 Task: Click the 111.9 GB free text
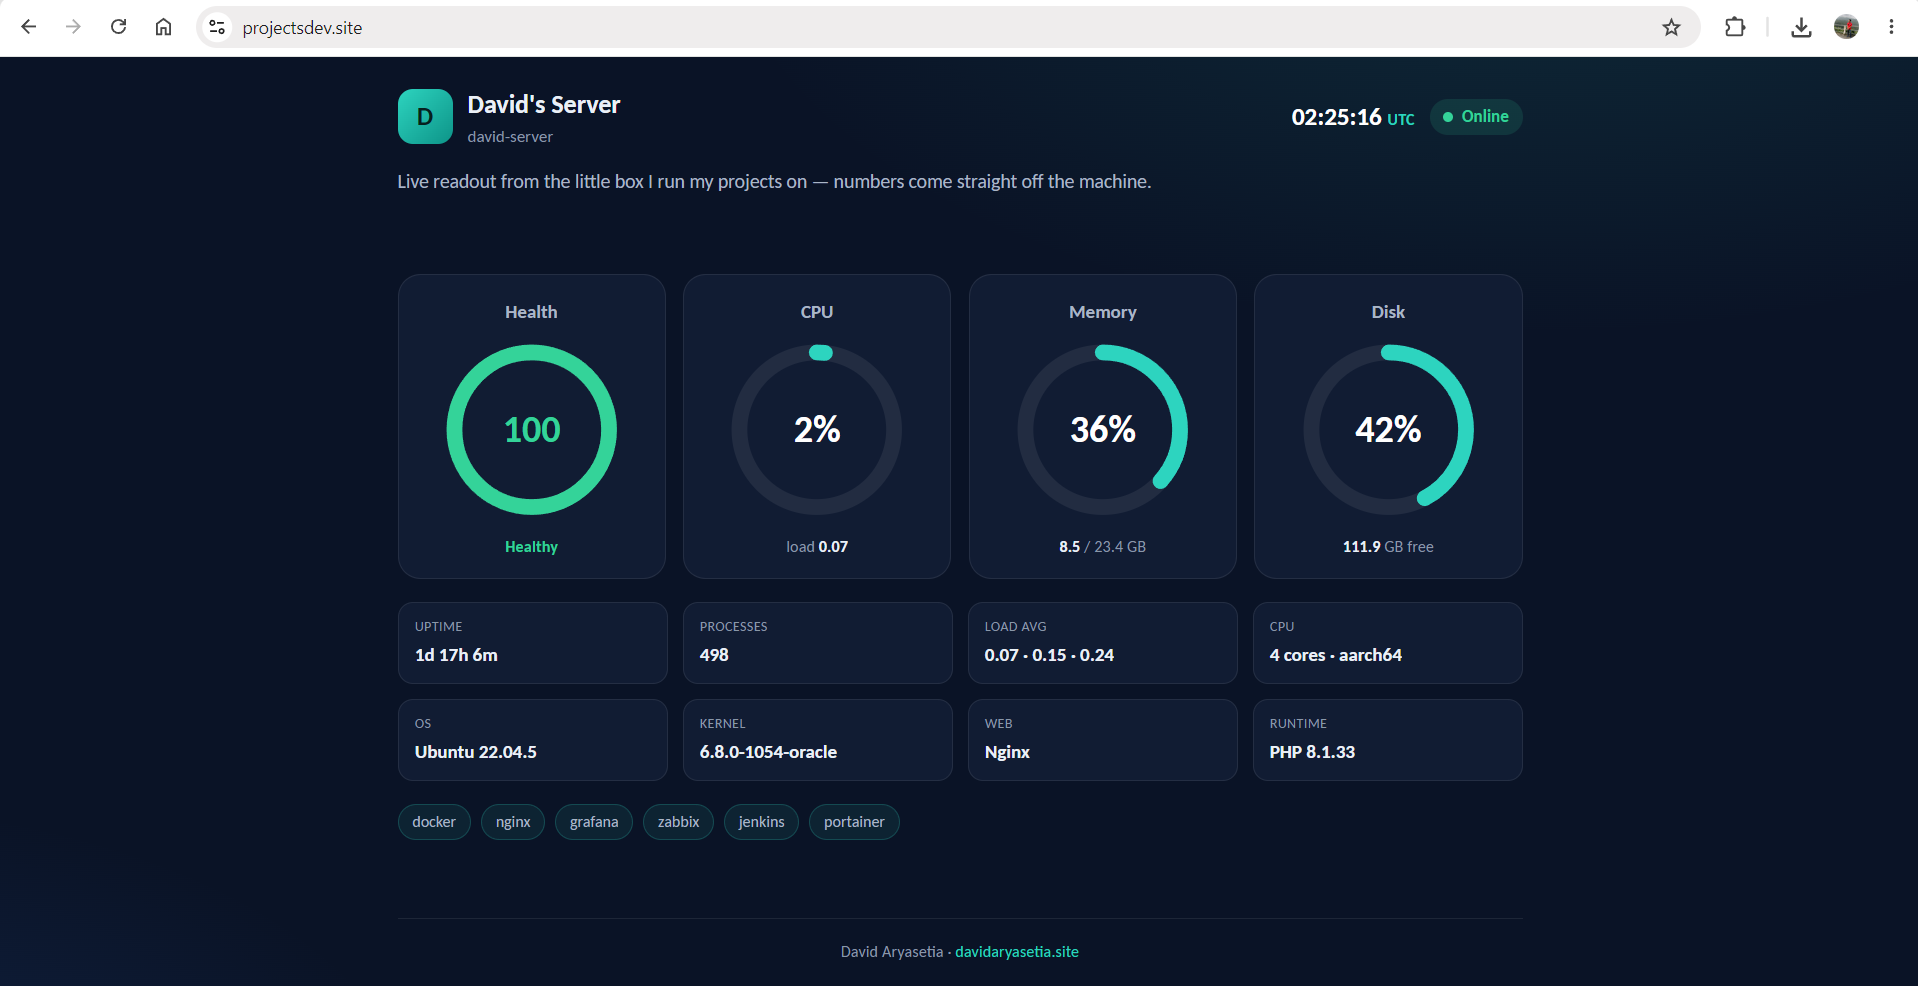1388,547
